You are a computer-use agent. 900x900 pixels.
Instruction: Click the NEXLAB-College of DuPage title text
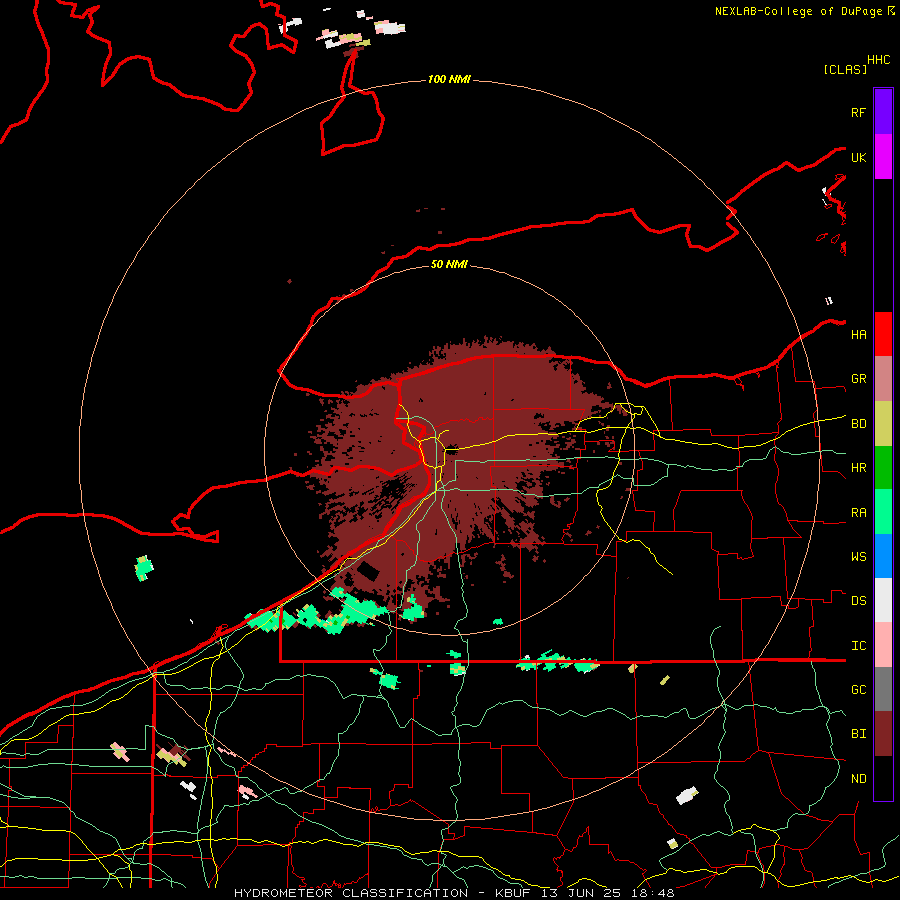pos(799,11)
